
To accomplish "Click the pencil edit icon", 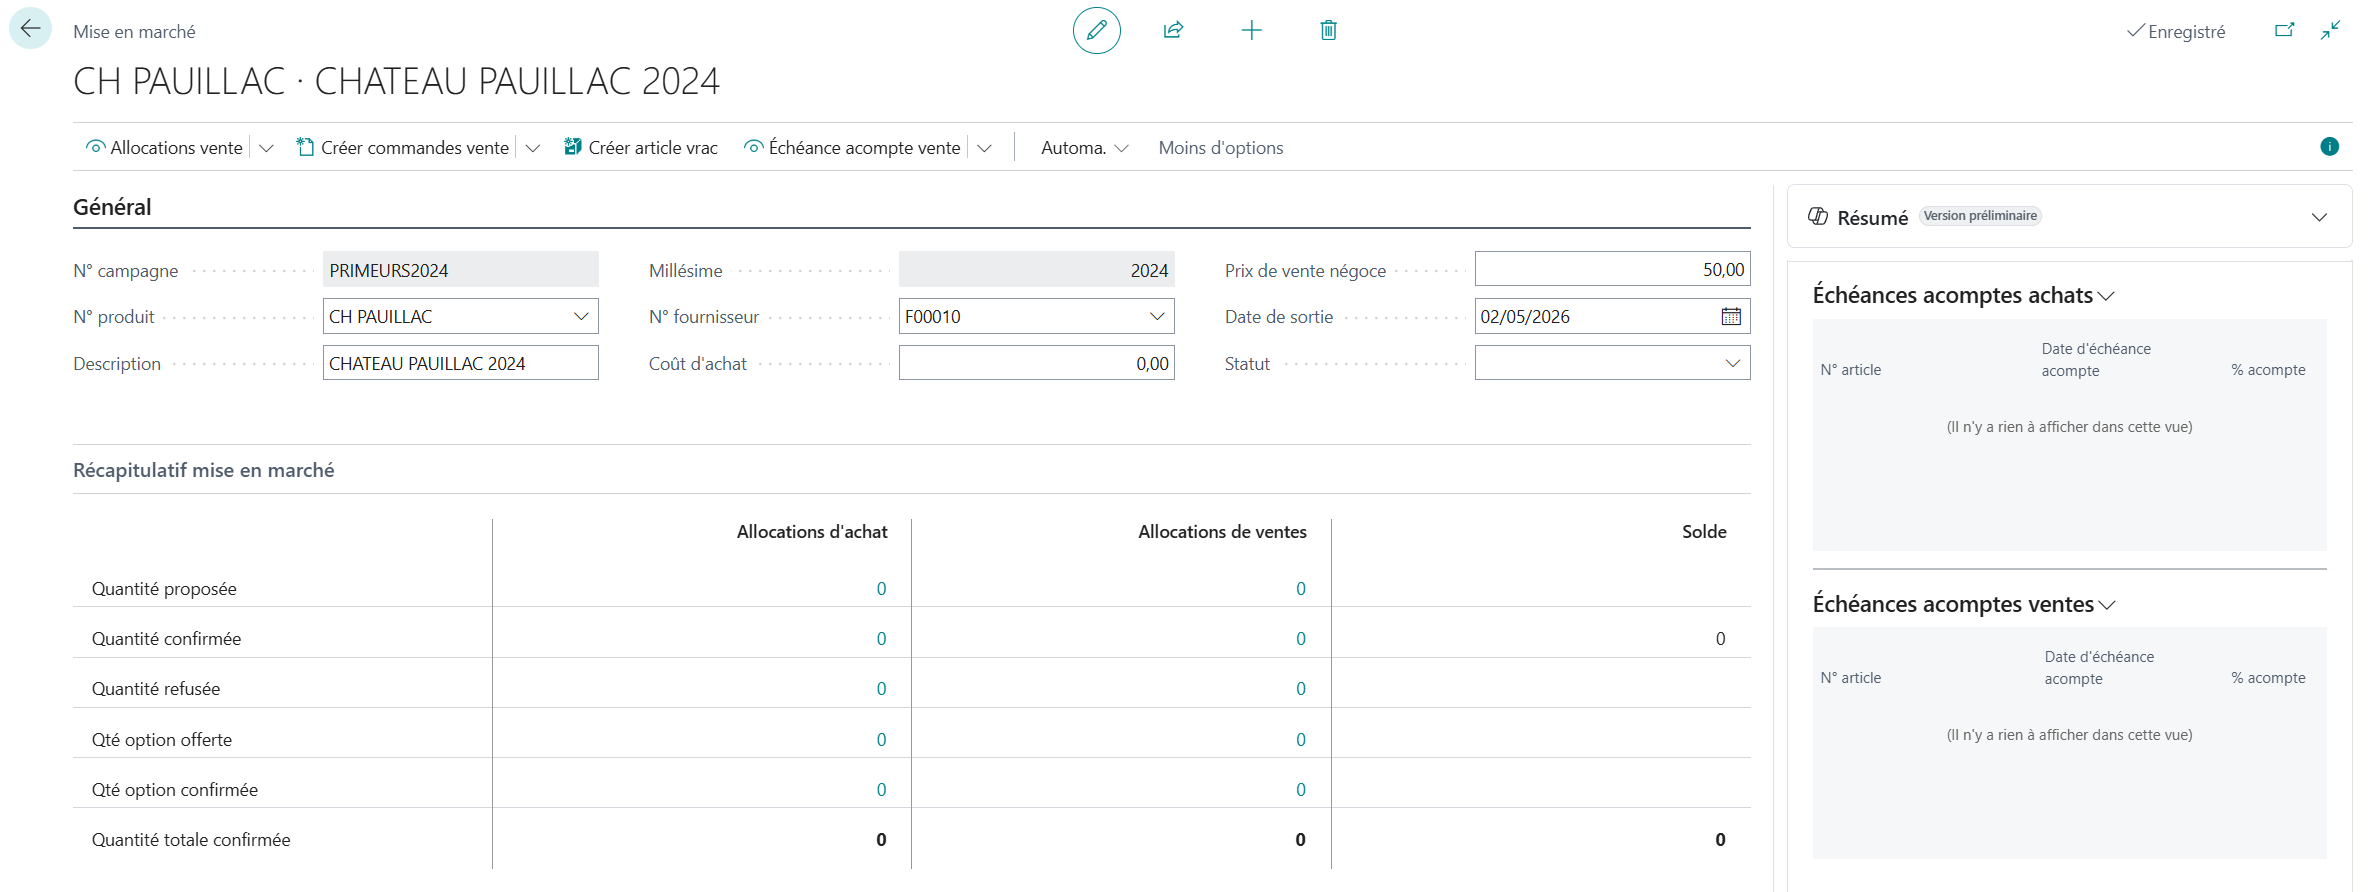I will (x=1096, y=30).
